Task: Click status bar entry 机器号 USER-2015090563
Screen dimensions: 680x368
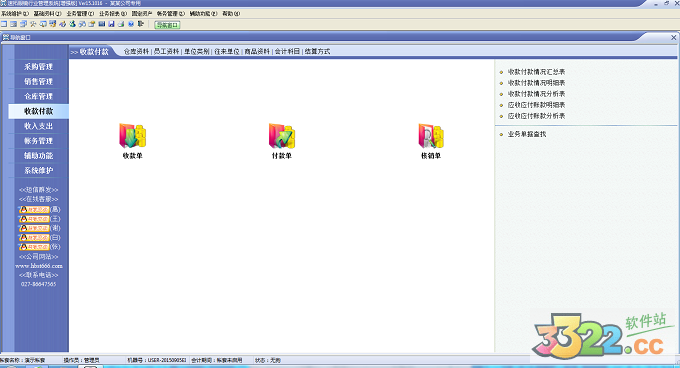Action: 157,360
